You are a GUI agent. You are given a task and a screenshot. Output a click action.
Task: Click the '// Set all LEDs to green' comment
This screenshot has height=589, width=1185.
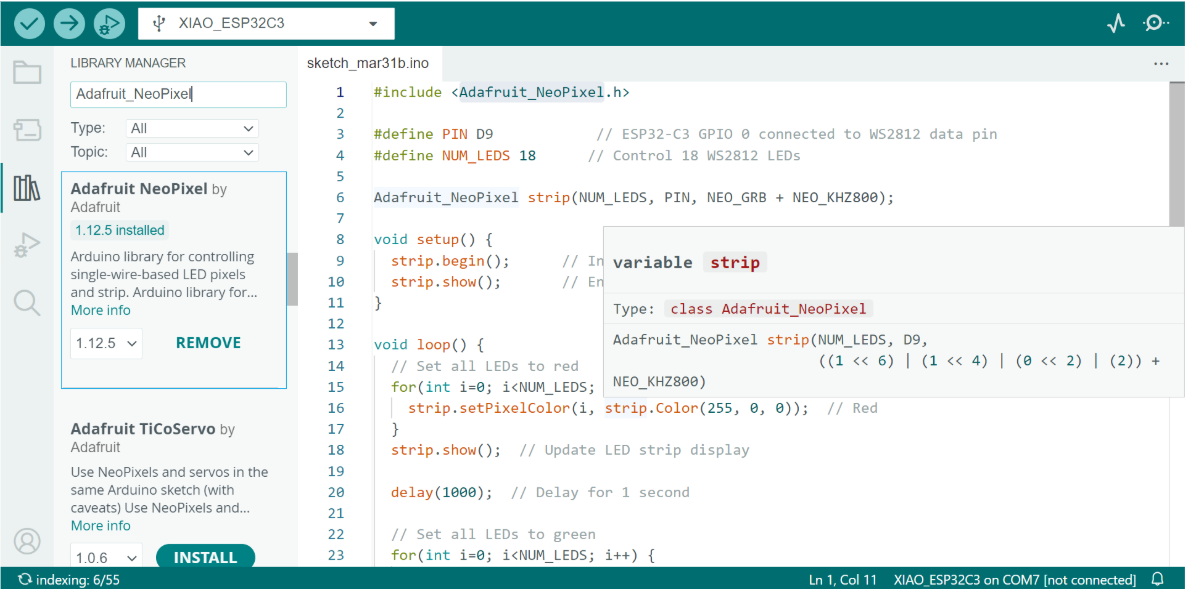tap(493, 534)
